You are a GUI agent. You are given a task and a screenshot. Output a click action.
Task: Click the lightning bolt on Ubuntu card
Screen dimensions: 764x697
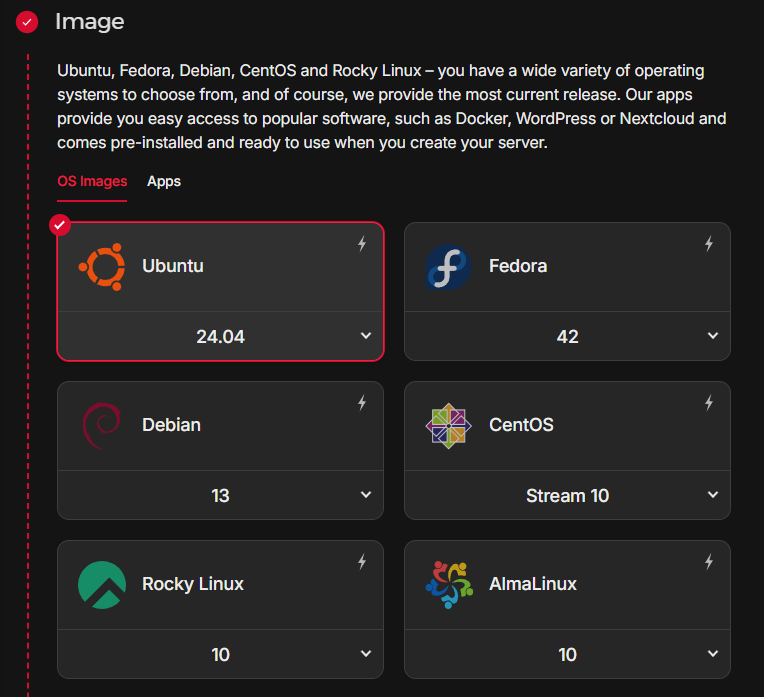(x=362, y=244)
